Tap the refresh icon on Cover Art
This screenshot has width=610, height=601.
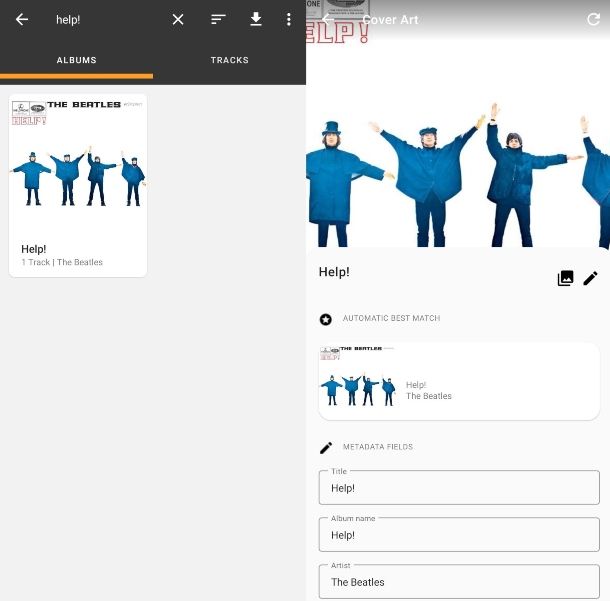[x=593, y=19]
